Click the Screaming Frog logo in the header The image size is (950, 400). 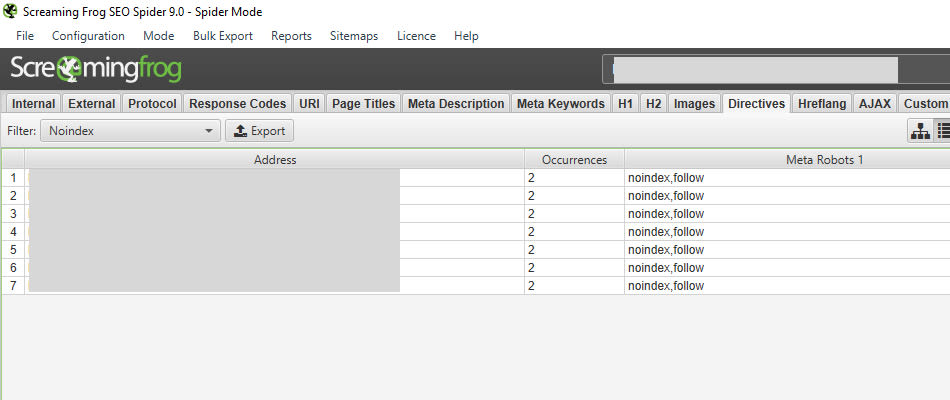click(x=96, y=69)
